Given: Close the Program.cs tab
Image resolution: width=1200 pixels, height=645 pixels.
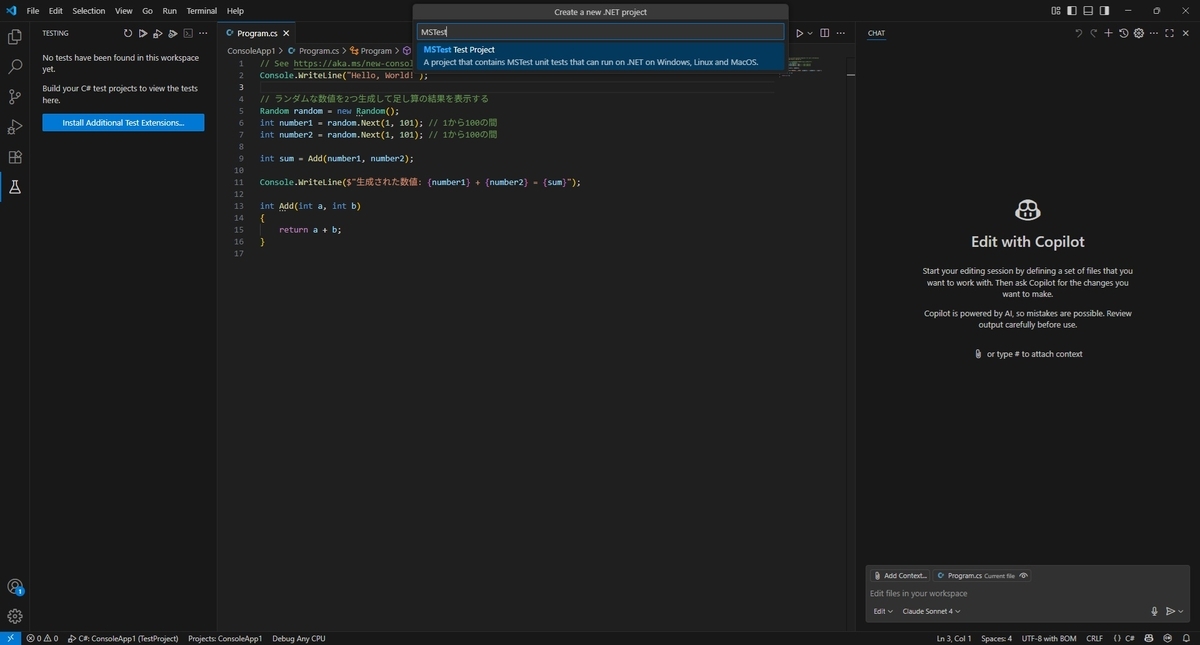Looking at the screenshot, I should click(287, 33).
